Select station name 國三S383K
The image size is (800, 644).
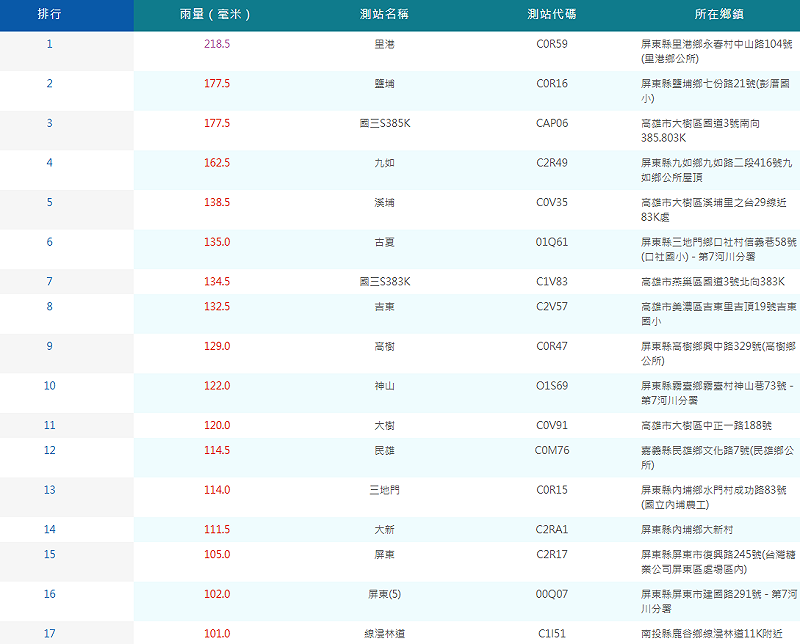coord(385,282)
